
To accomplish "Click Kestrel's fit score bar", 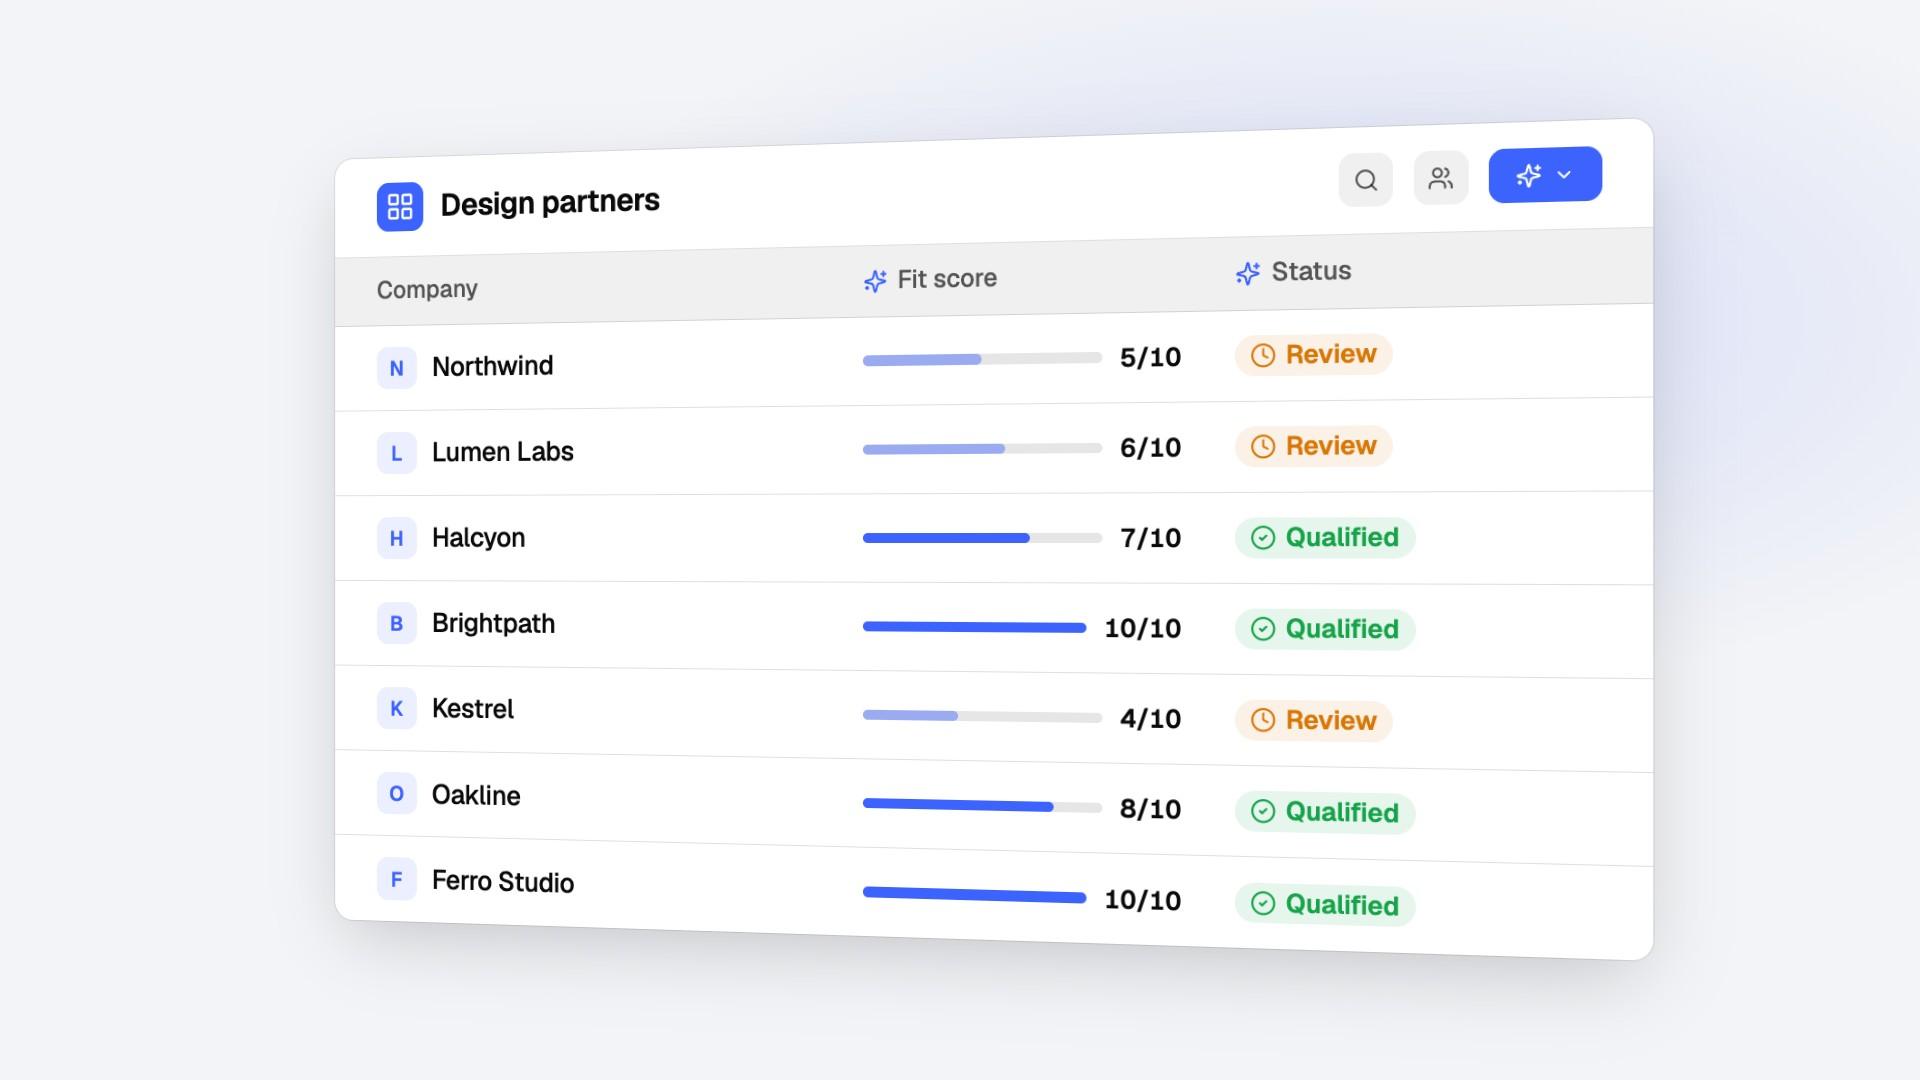I will pyautogui.click(x=982, y=716).
